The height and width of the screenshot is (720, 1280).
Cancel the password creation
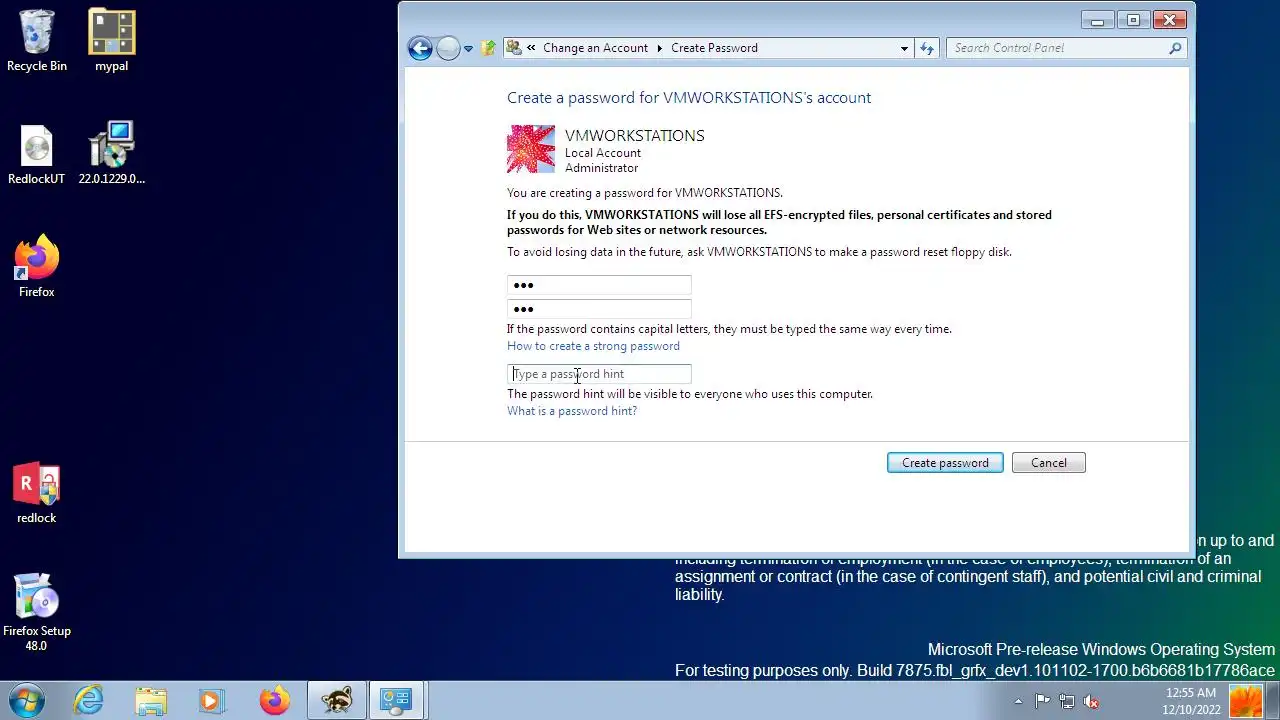pyautogui.click(x=1049, y=463)
